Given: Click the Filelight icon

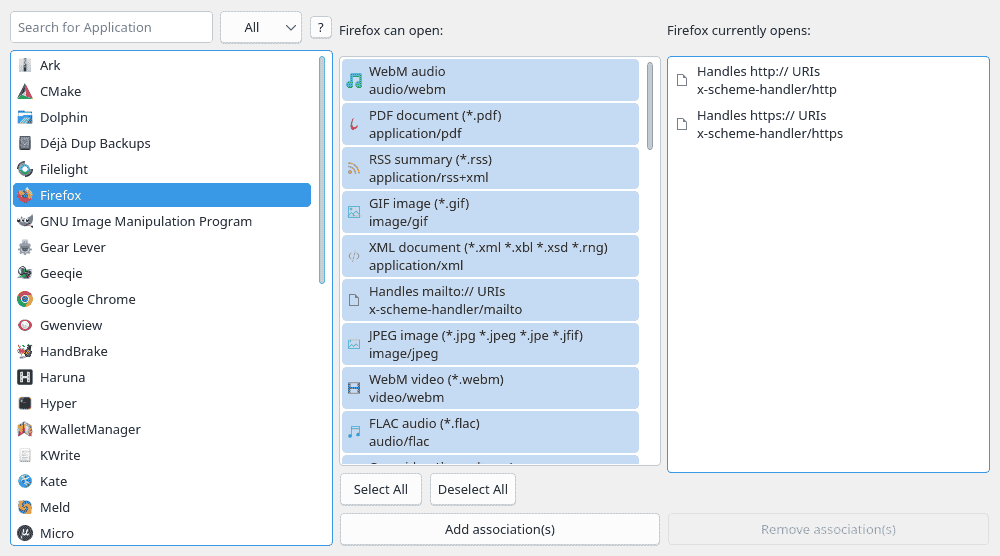Looking at the screenshot, I should pos(25,170).
